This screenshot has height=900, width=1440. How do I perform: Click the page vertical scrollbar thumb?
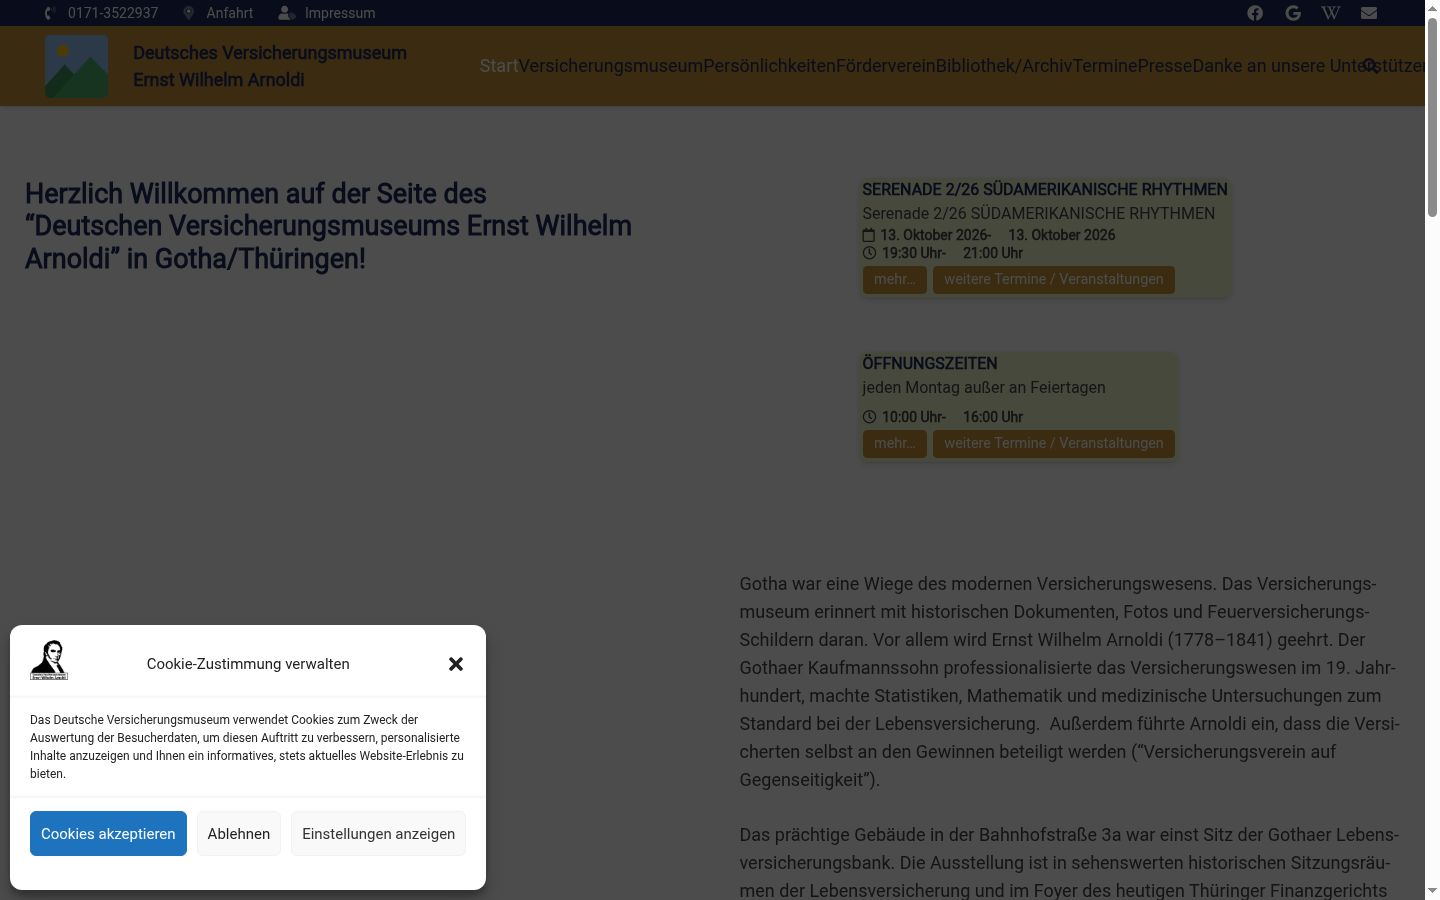[1432, 115]
